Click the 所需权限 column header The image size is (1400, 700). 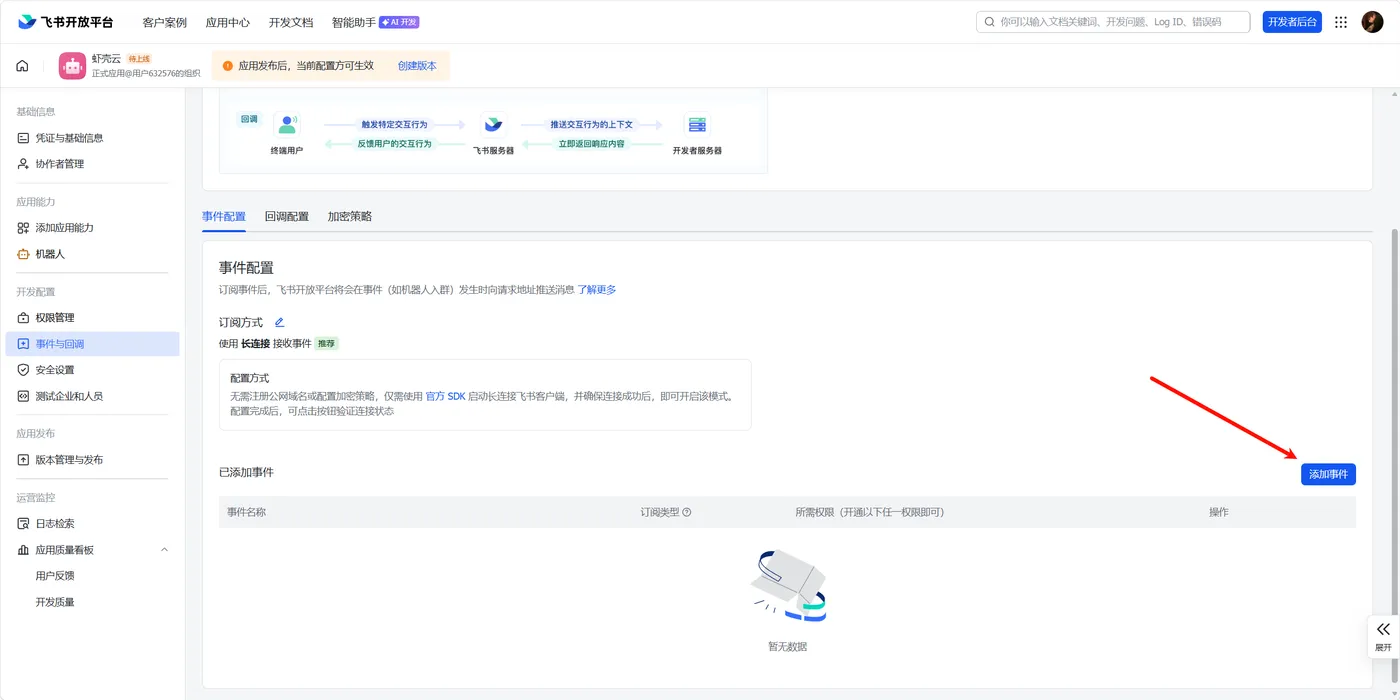tap(870, 512)
